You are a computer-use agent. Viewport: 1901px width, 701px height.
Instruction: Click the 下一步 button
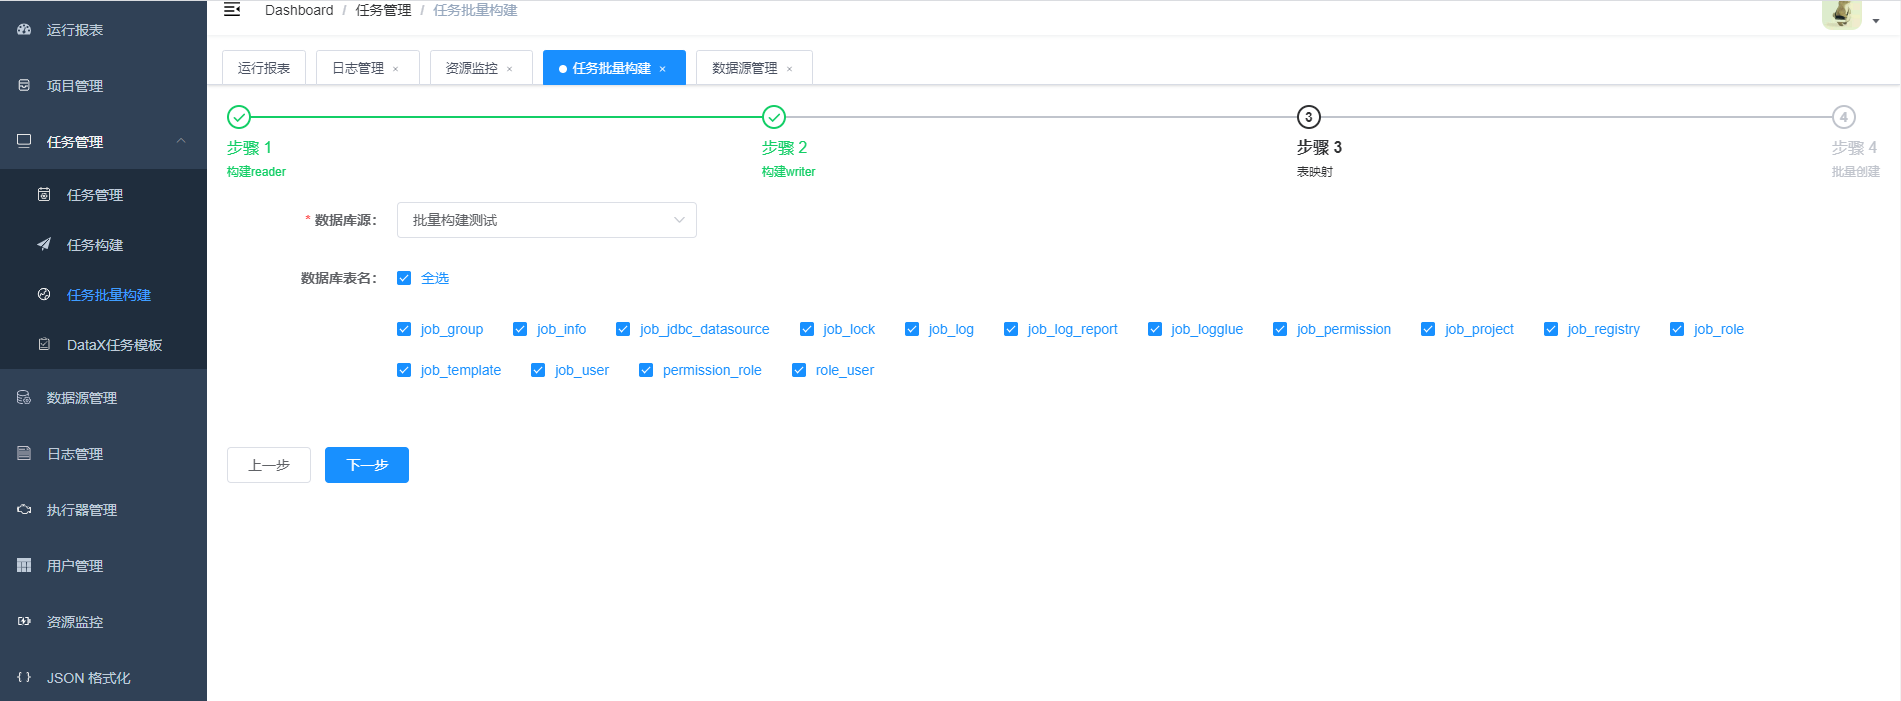tap(367, 465)
